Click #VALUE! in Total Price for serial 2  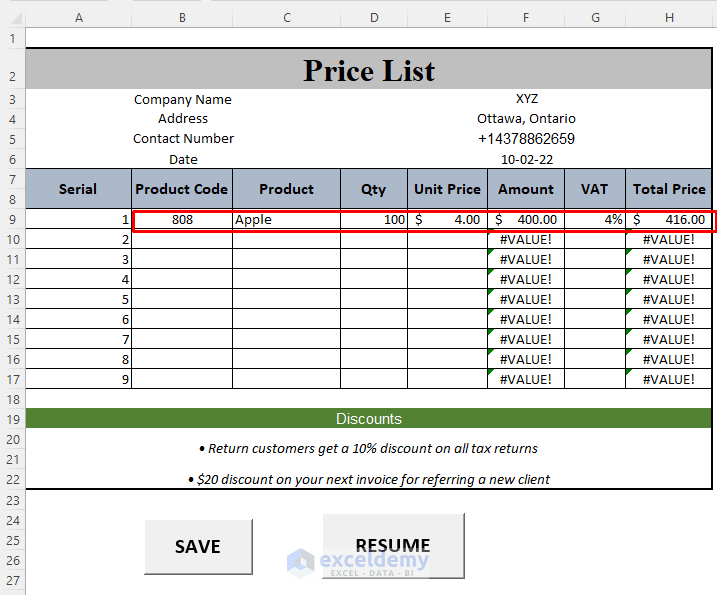click(669, 240)
